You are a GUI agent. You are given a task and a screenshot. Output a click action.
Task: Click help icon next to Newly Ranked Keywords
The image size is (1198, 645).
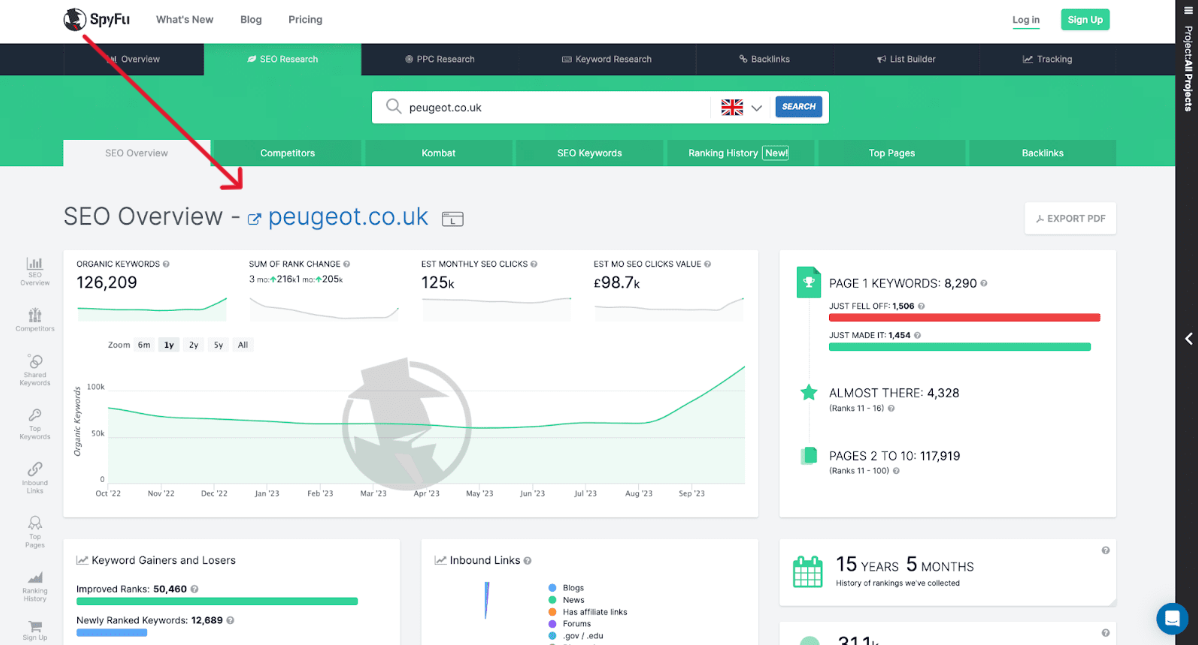point(230,621)
